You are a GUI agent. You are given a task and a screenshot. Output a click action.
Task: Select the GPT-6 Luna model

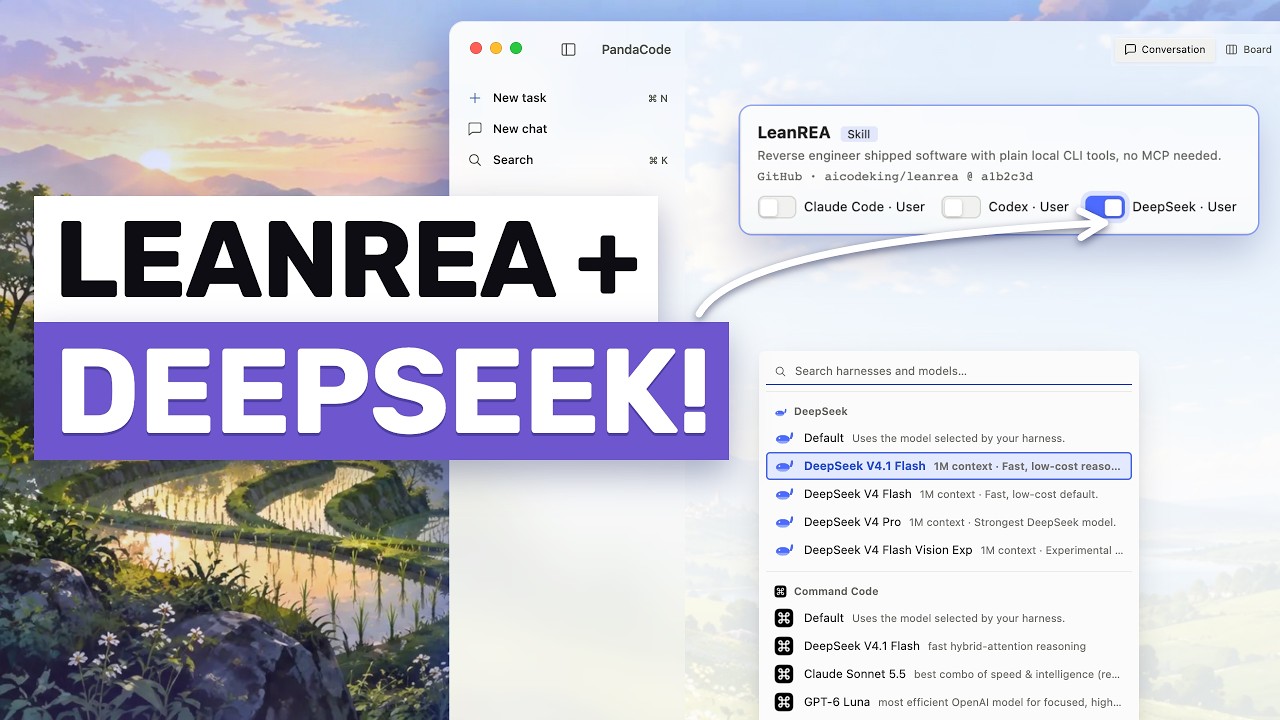pyautogui.click(x=949, y=702)
